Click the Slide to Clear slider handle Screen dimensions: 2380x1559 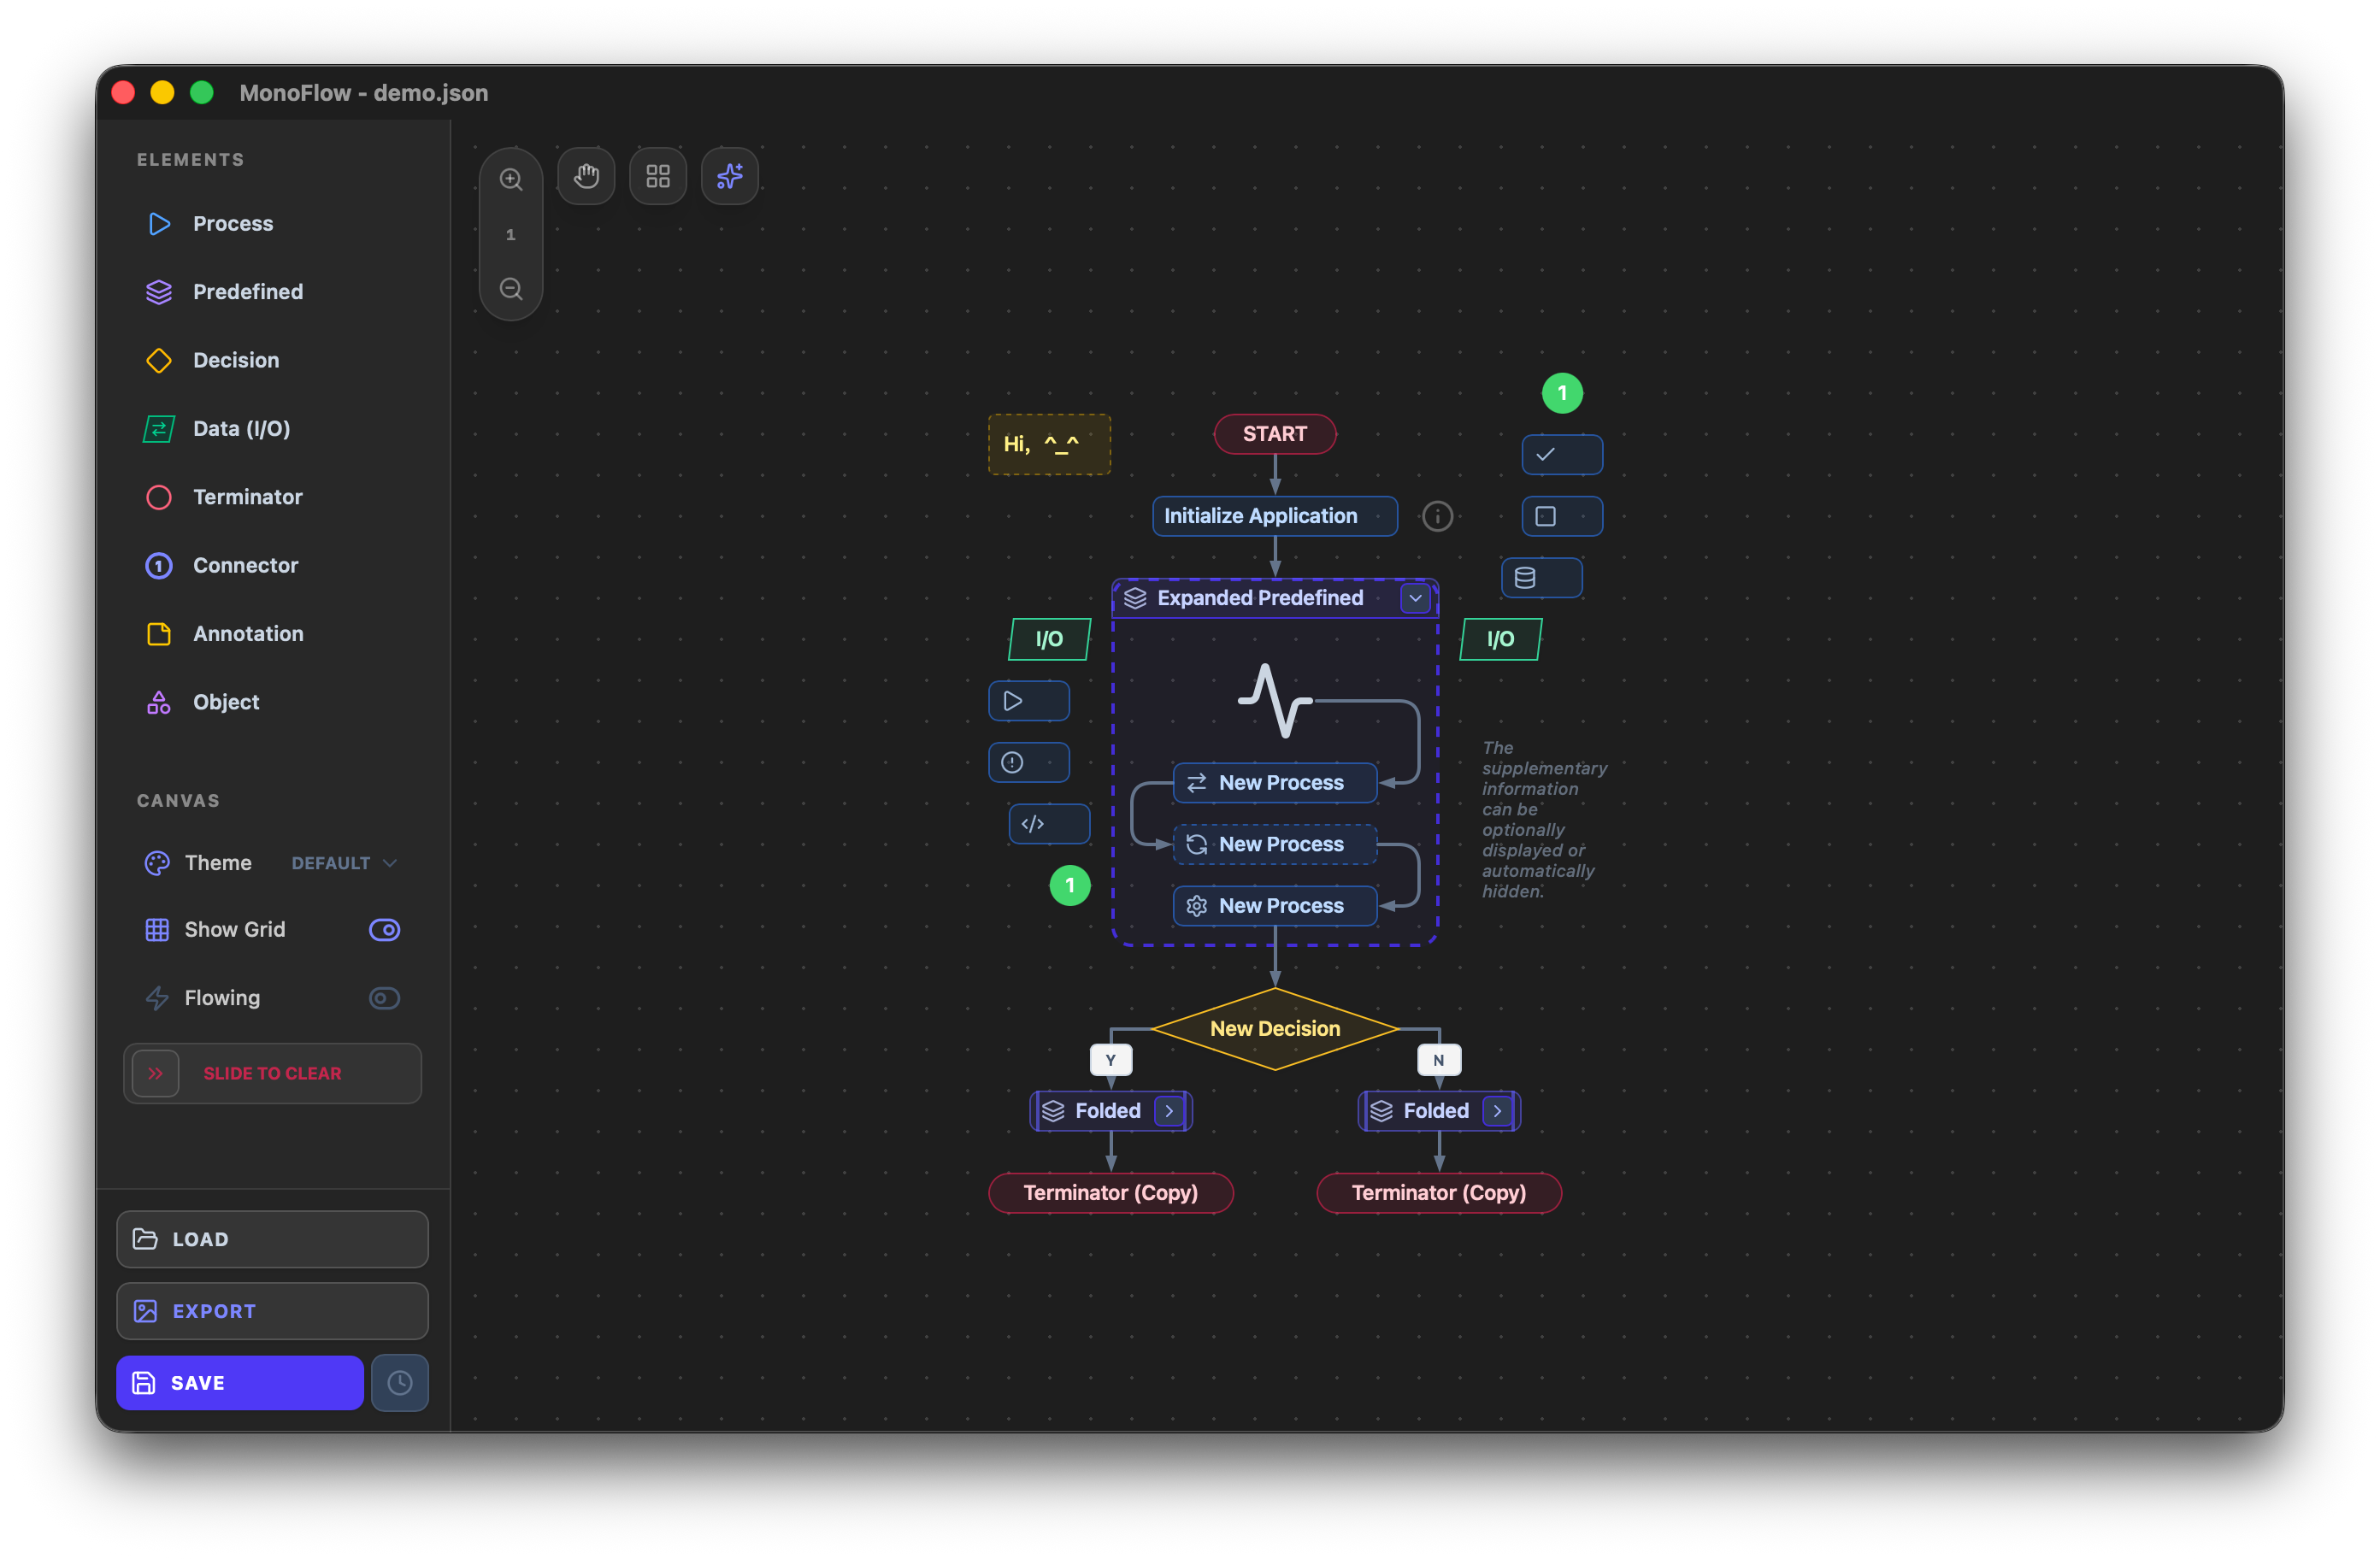tap(156, 1074)
